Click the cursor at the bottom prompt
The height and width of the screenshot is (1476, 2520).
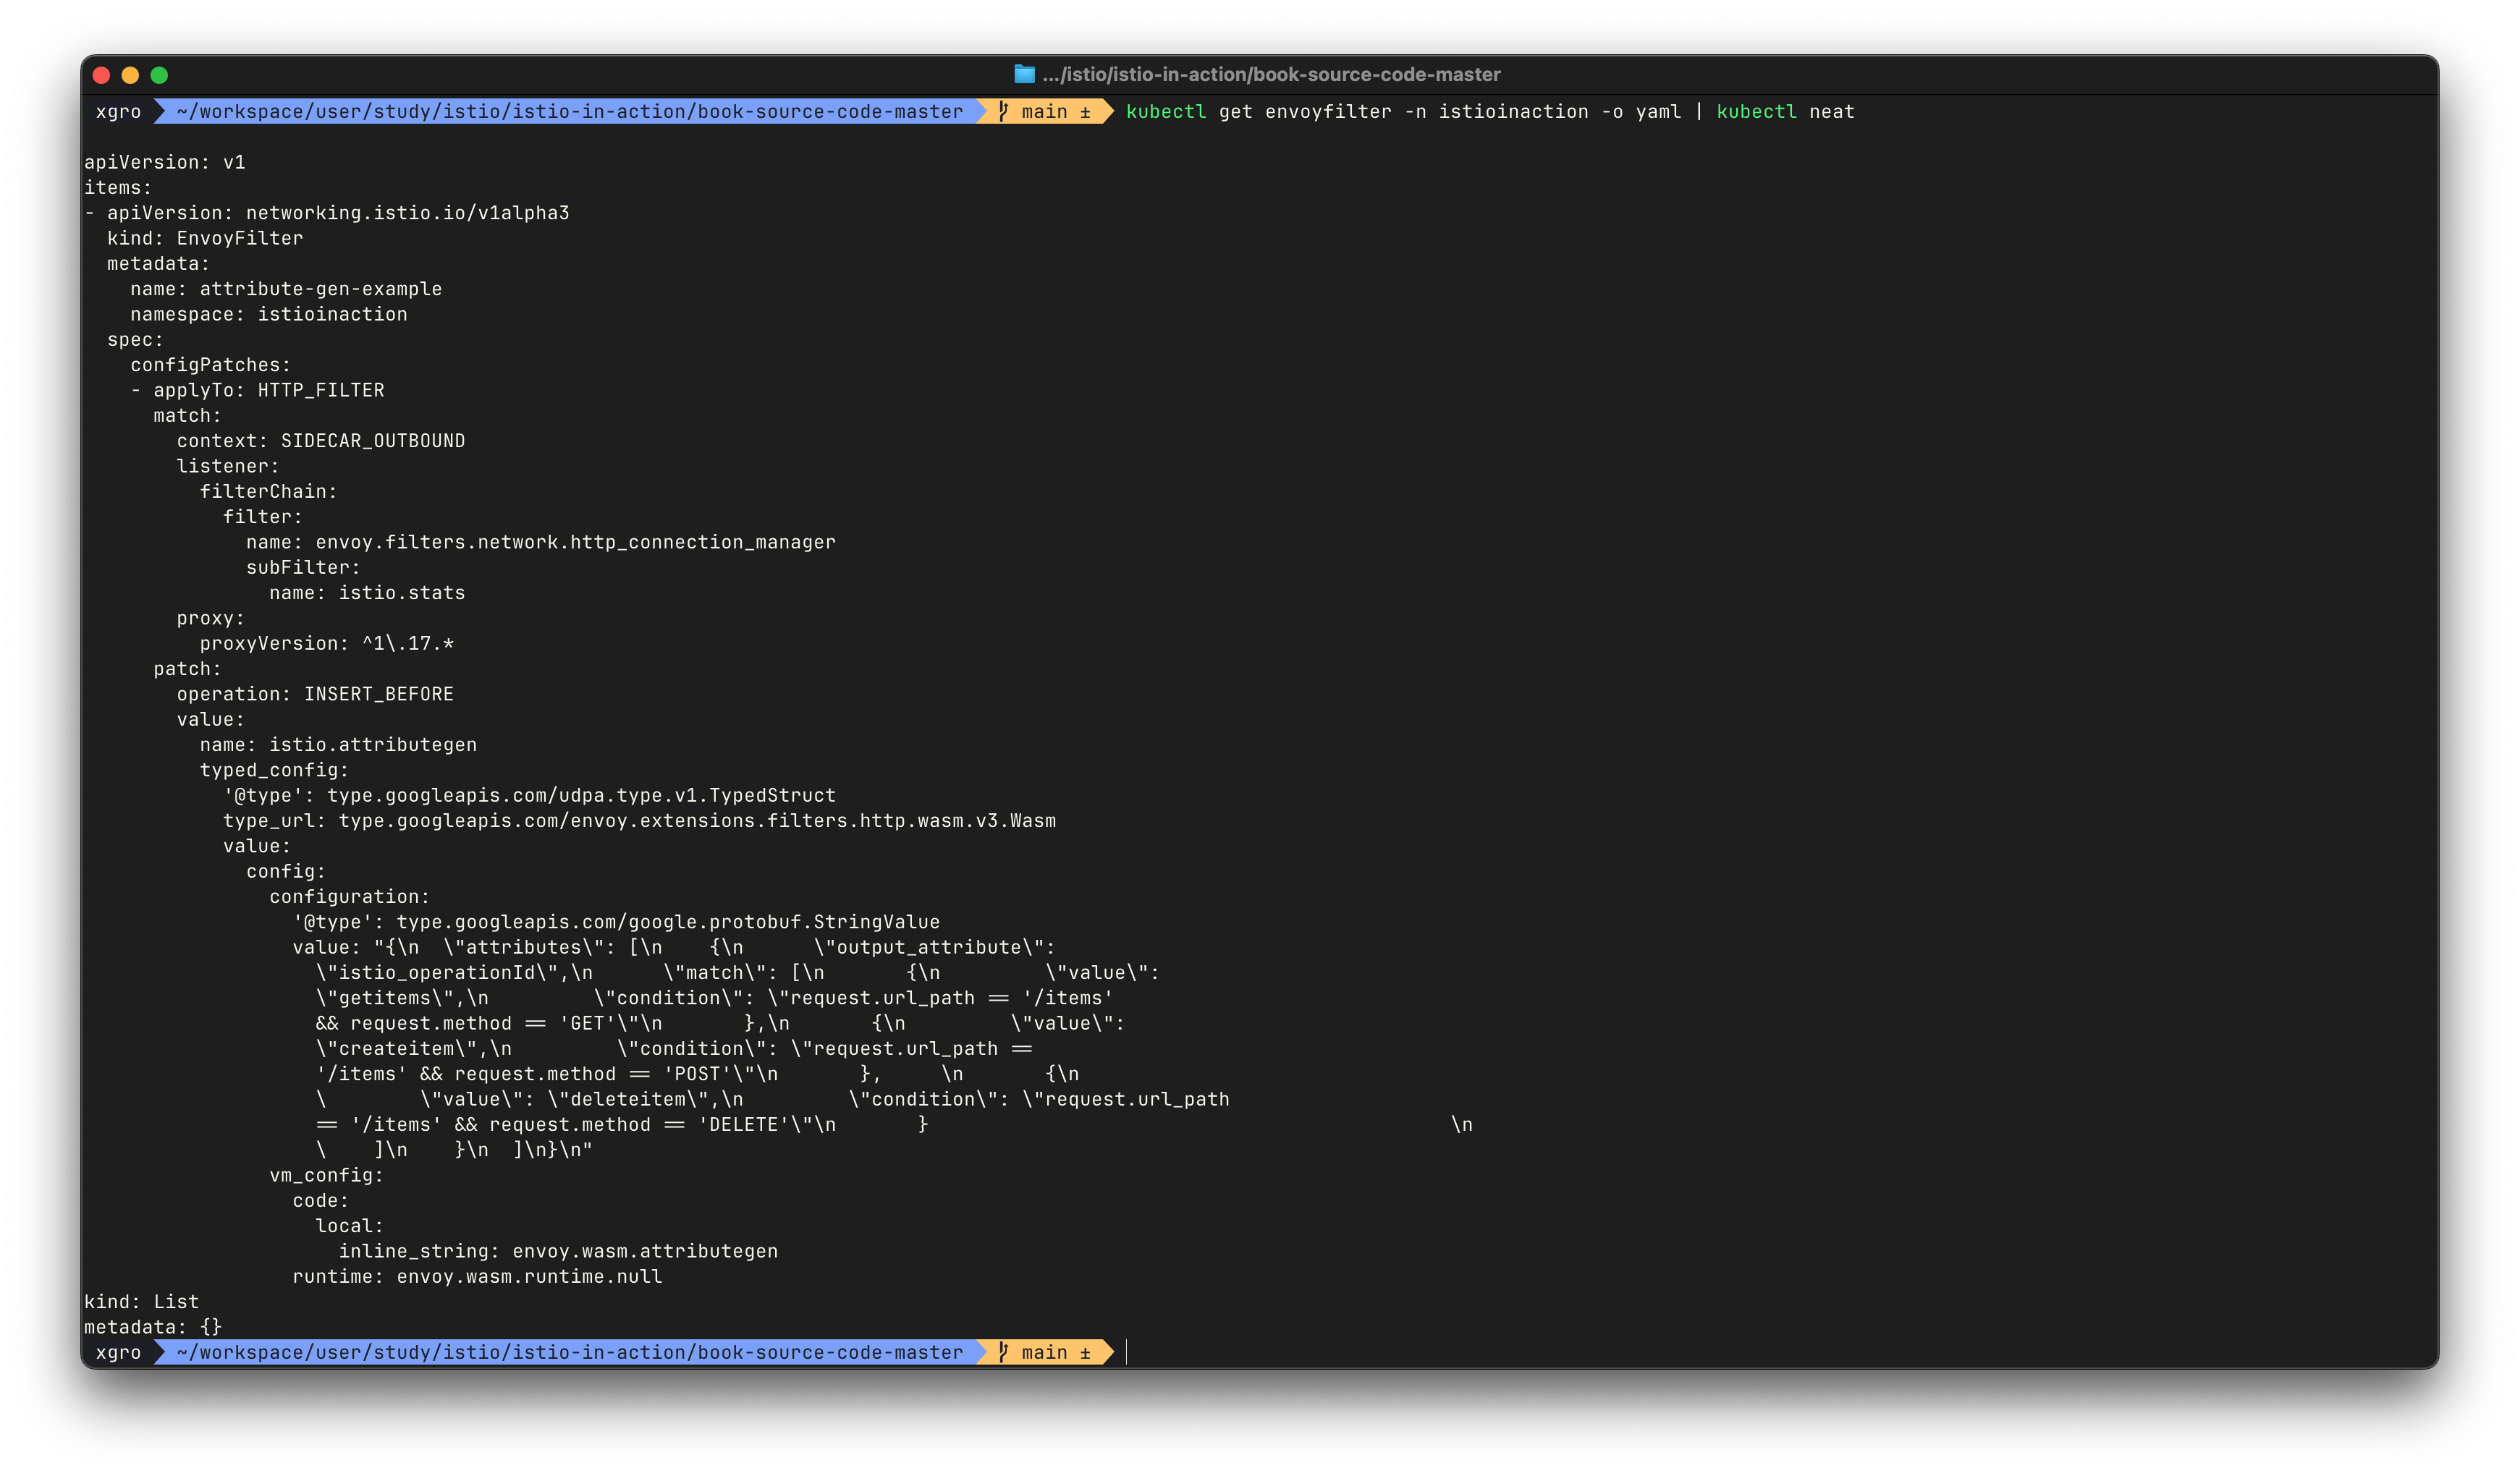[x=1127, y=1352]
